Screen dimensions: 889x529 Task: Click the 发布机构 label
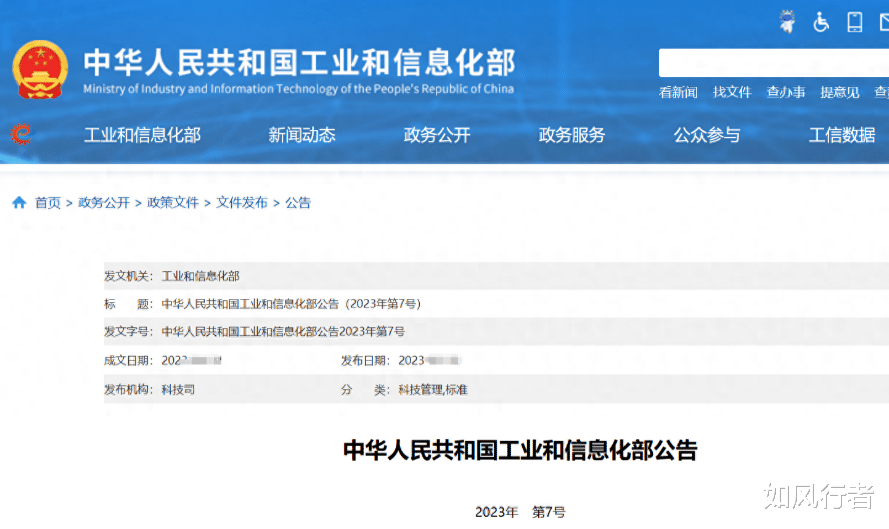pos(128,390)
